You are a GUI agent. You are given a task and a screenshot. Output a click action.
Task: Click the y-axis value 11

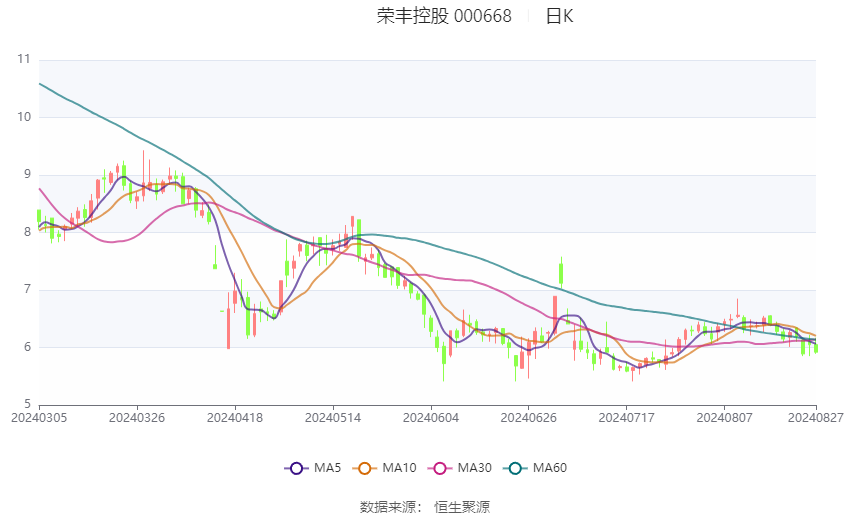click(x=24, y=59)
